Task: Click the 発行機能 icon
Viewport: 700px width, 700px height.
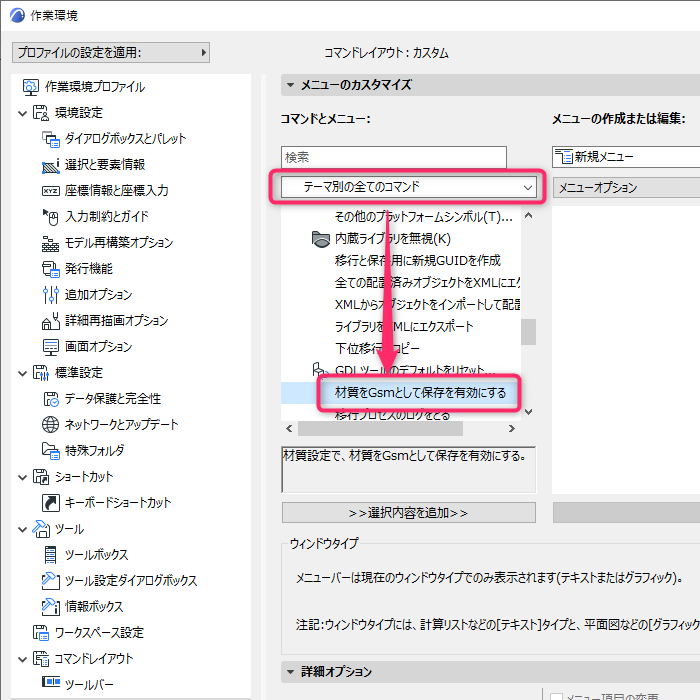Action: point(50,269)
